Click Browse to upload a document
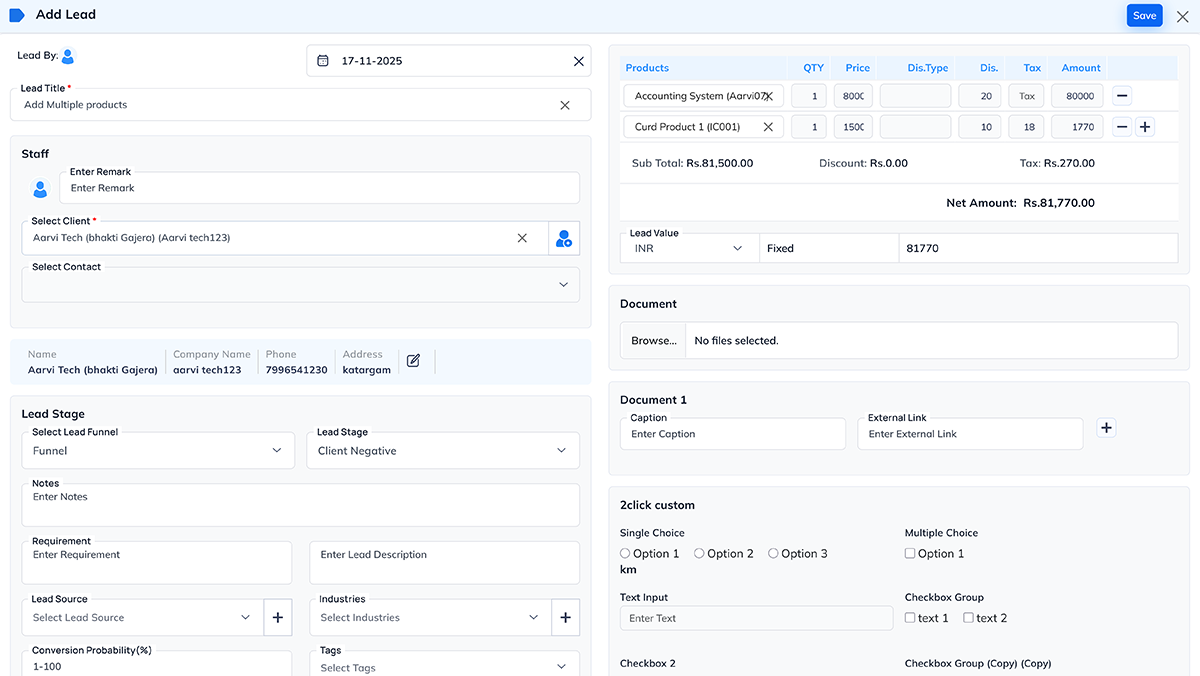Viewport: 1200px width, 676px height. (652, 340)
